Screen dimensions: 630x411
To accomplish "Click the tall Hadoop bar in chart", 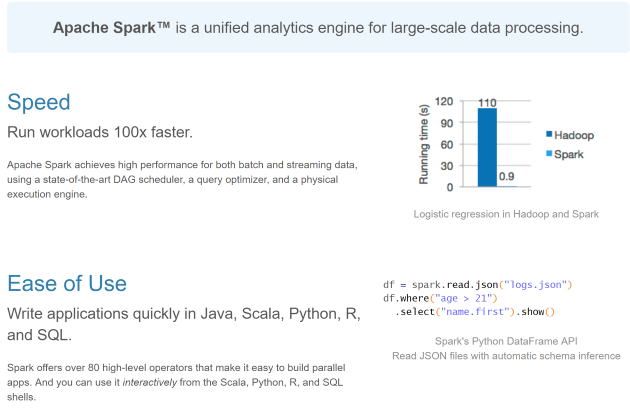I will pos(487,147).
